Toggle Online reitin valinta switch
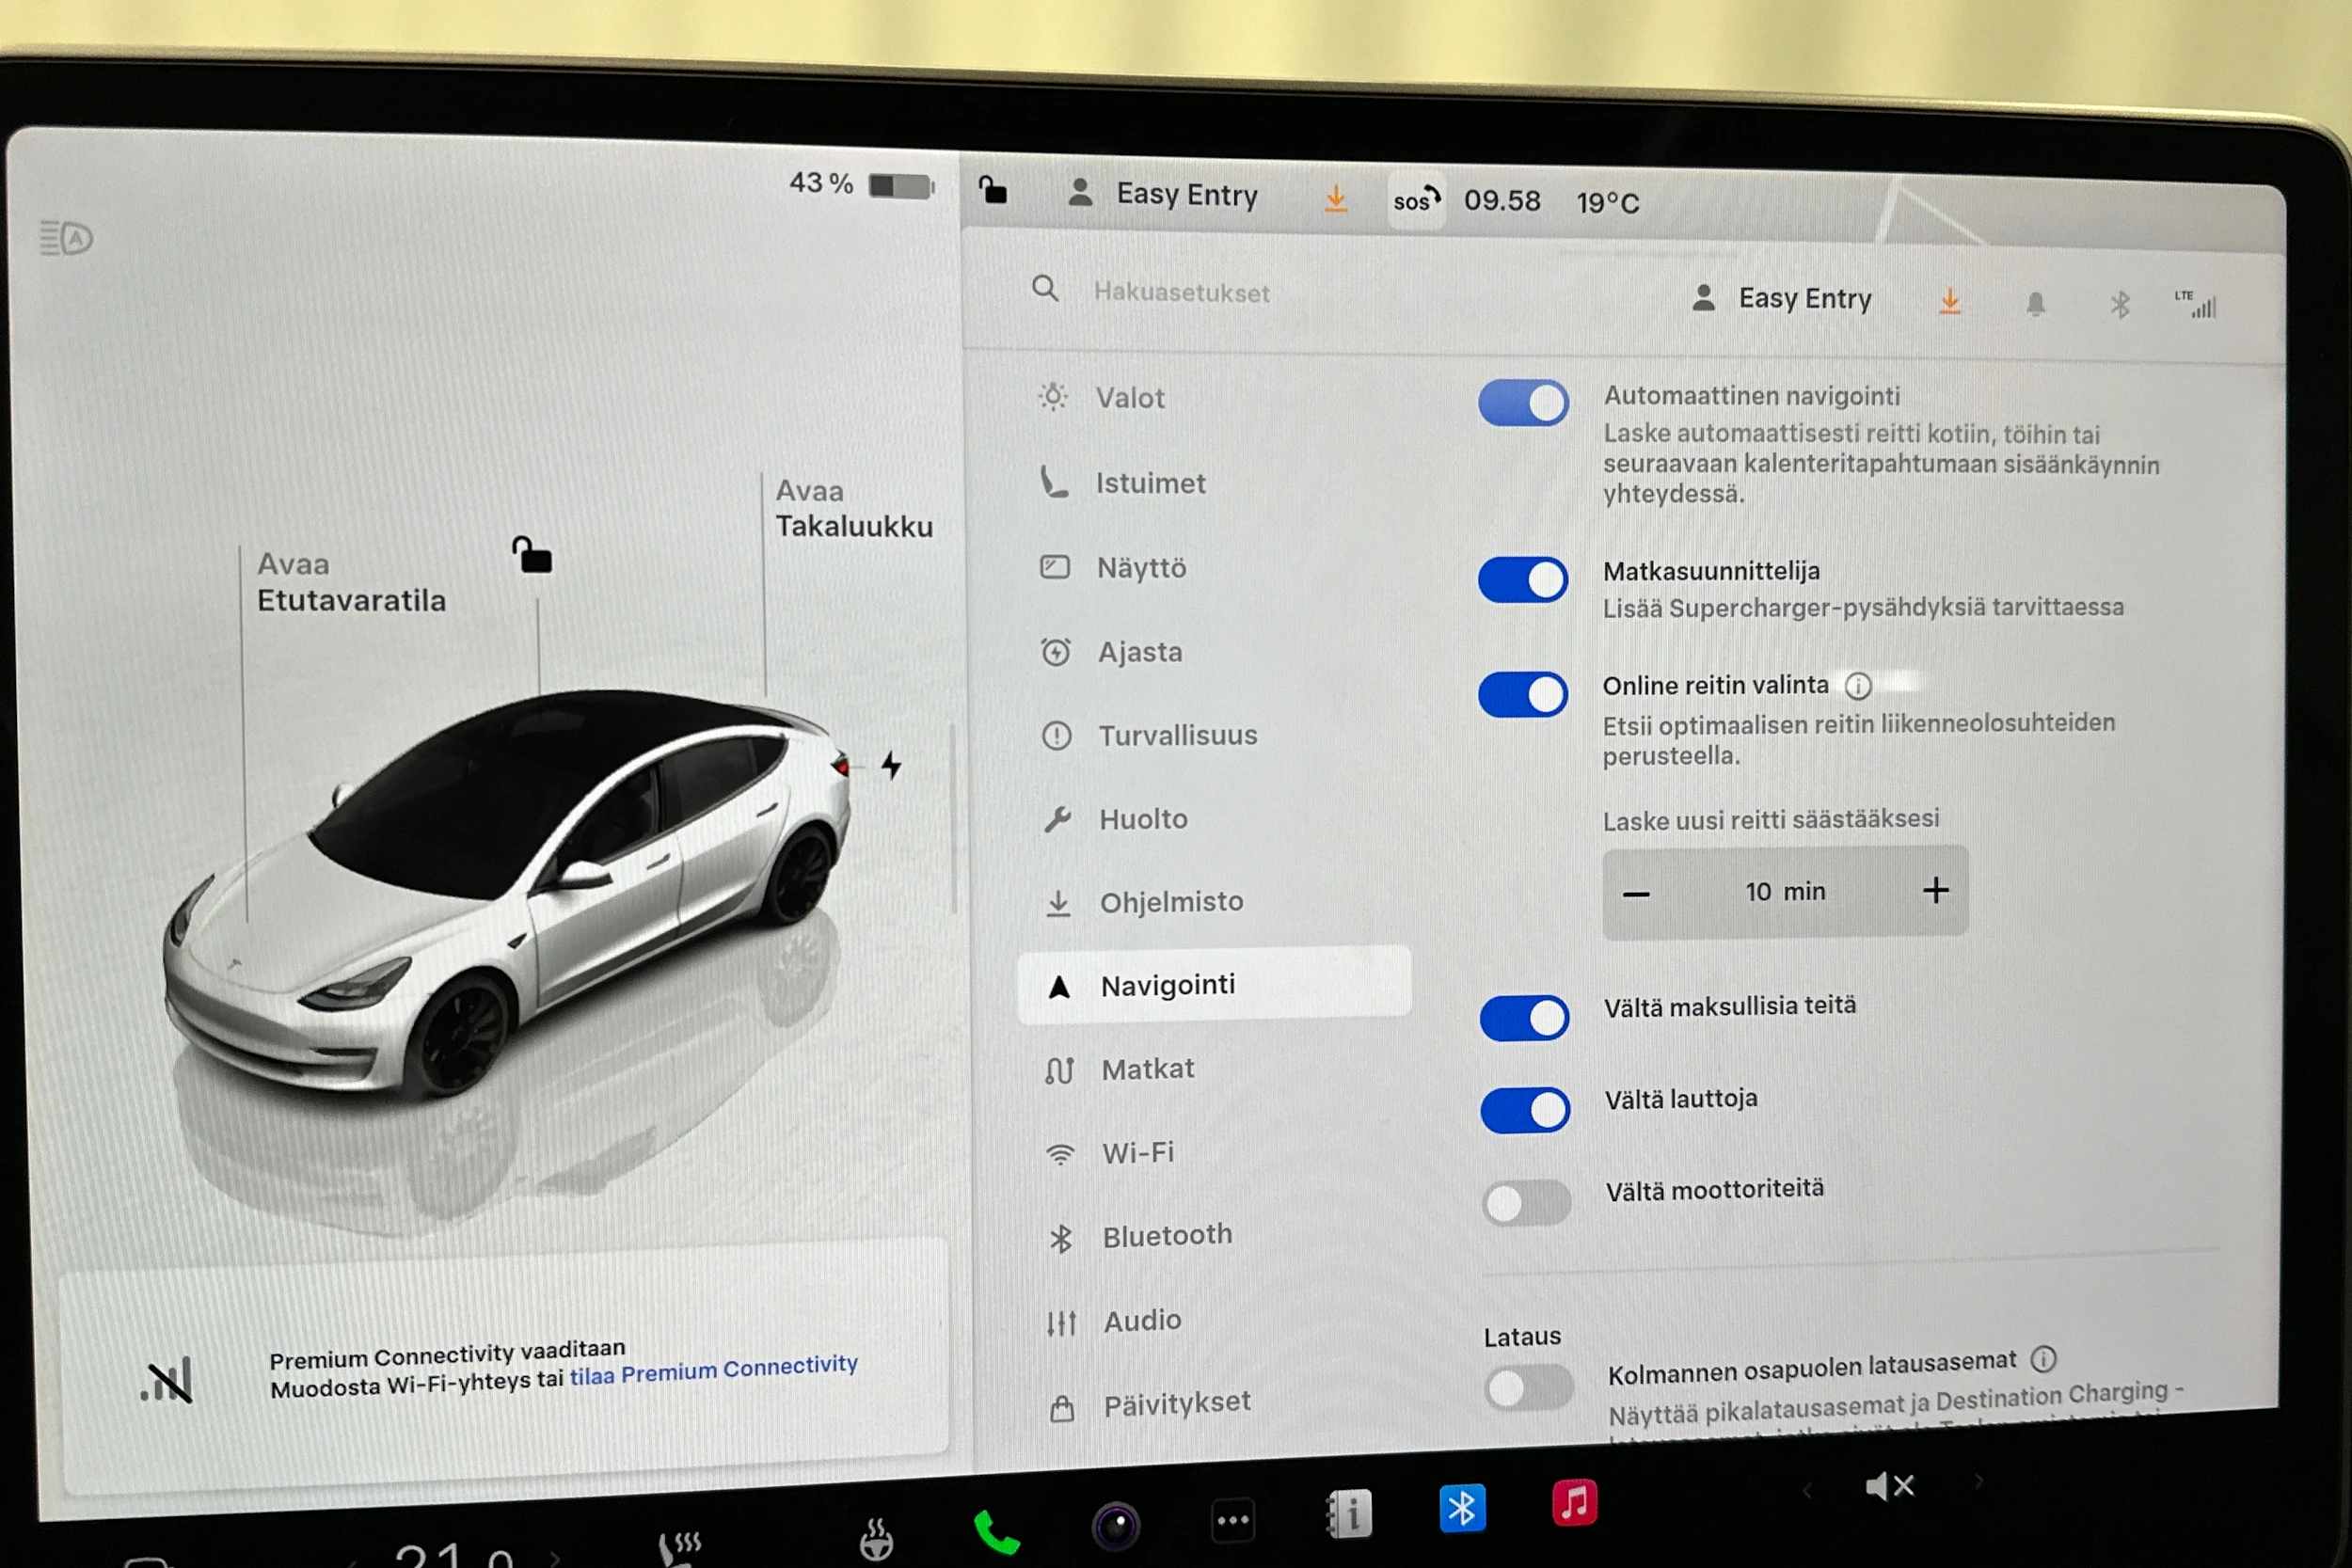 coord(1523,694)
